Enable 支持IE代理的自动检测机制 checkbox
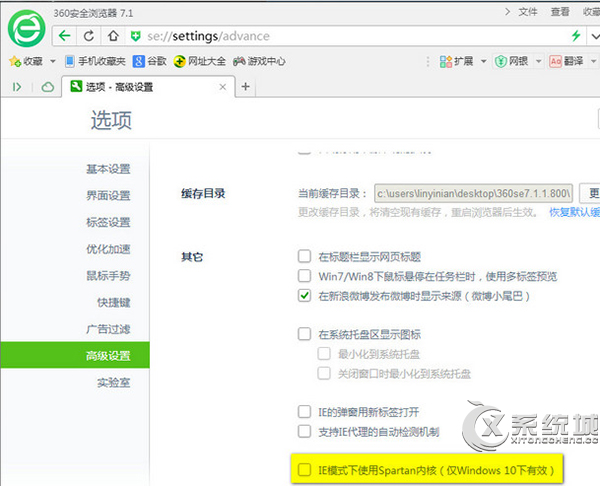Viewport: 600px width, 486px height. pos(304,431)
